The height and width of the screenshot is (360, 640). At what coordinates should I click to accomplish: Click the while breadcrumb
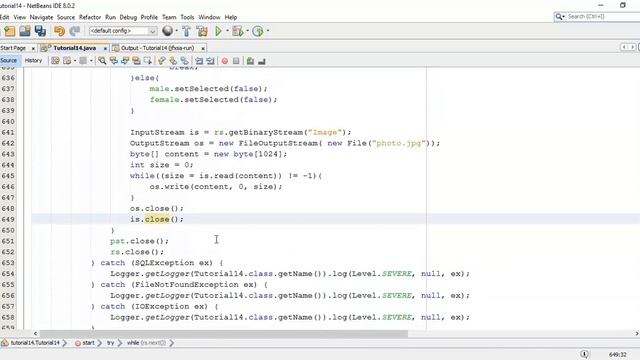(x=146, y=343)
